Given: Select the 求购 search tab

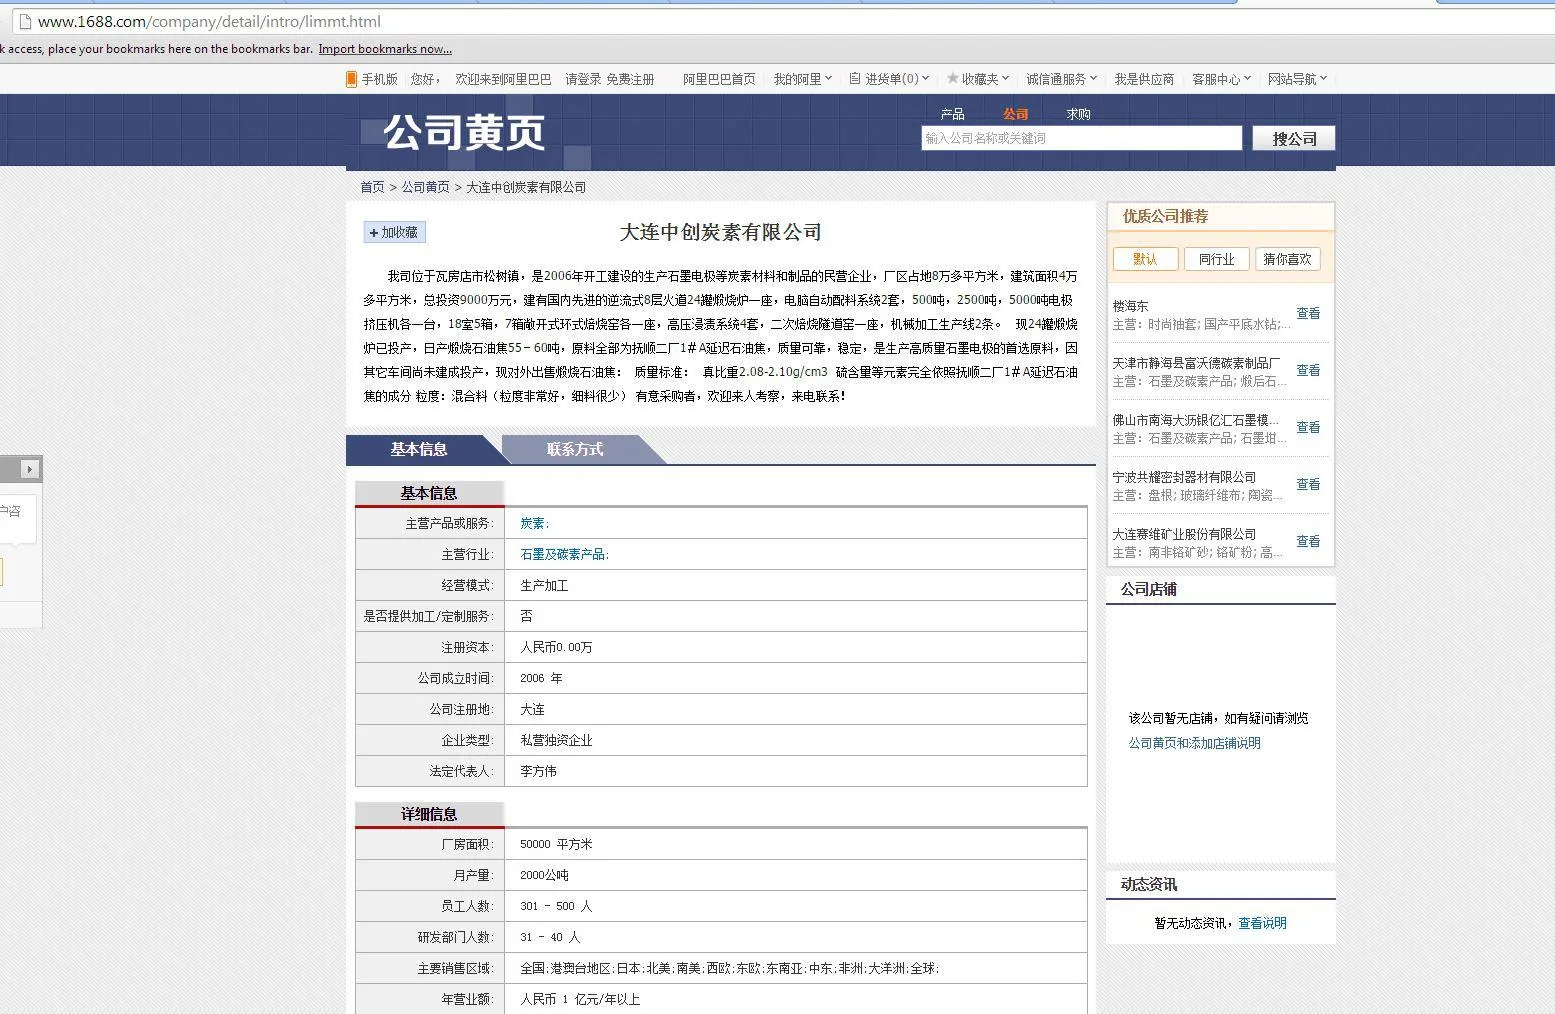Looking at the screenshot, I should tap(1078, 114).
